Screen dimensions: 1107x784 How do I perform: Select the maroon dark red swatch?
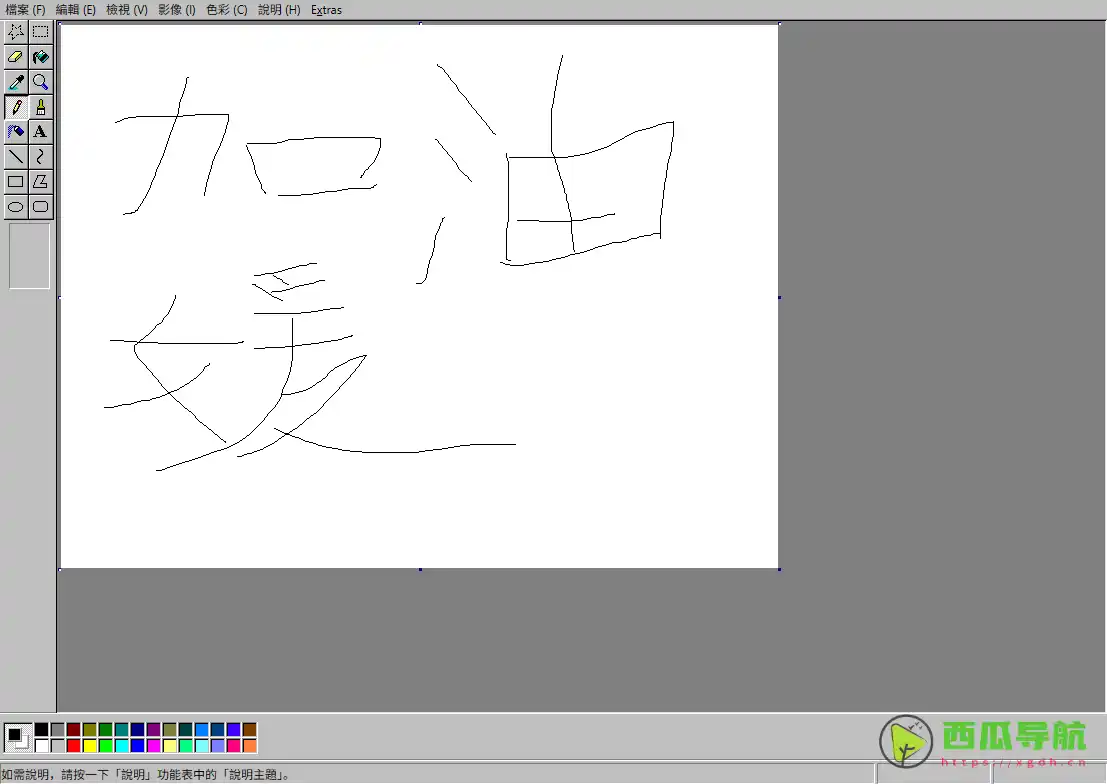(73, 730)
